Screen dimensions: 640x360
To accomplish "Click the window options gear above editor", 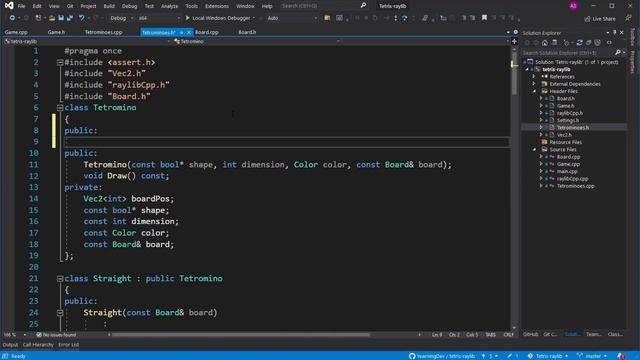I will [x=516, y=32].
